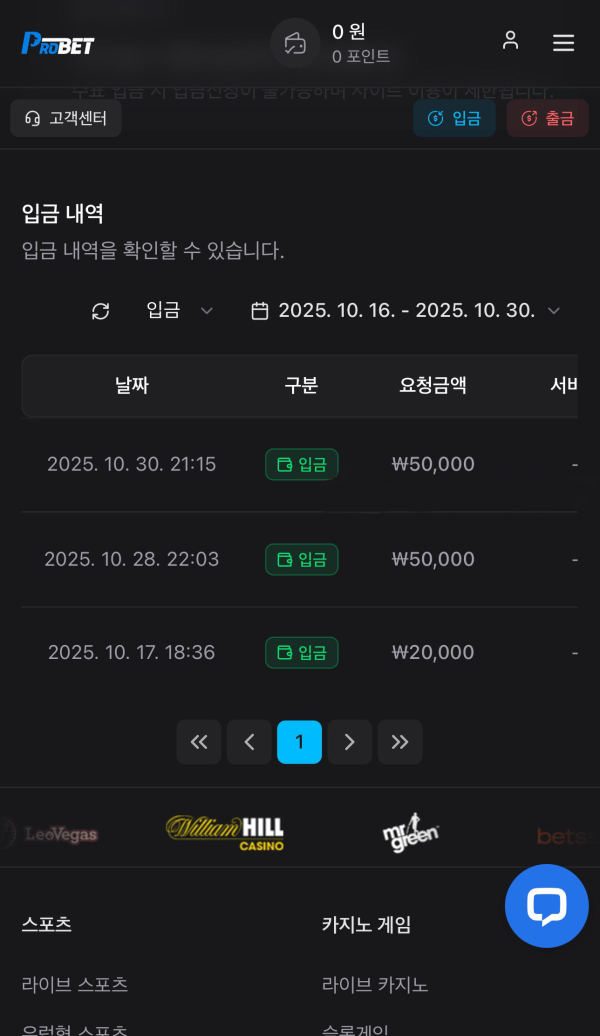
Task: Open the wallet balance icon
Action: click(295, 43)
